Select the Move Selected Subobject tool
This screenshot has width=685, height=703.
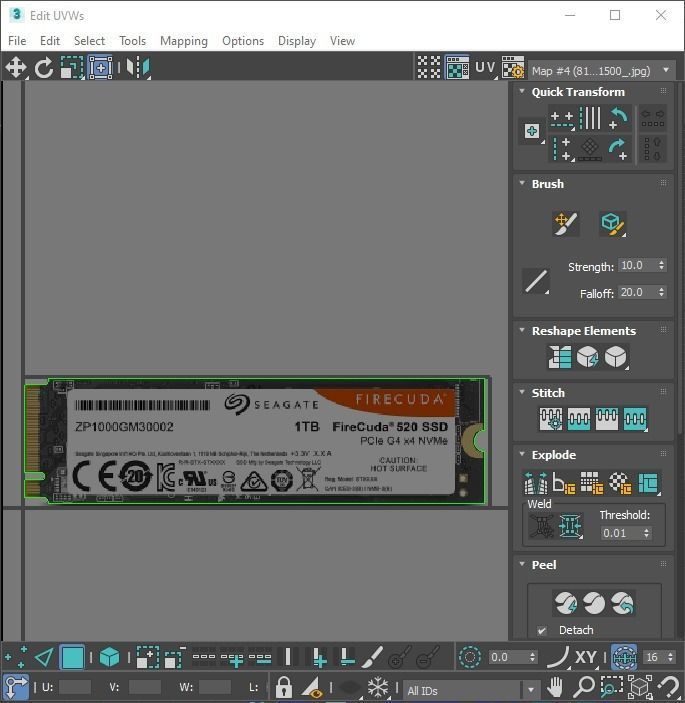pyautogui.click(x=16, y=68)
